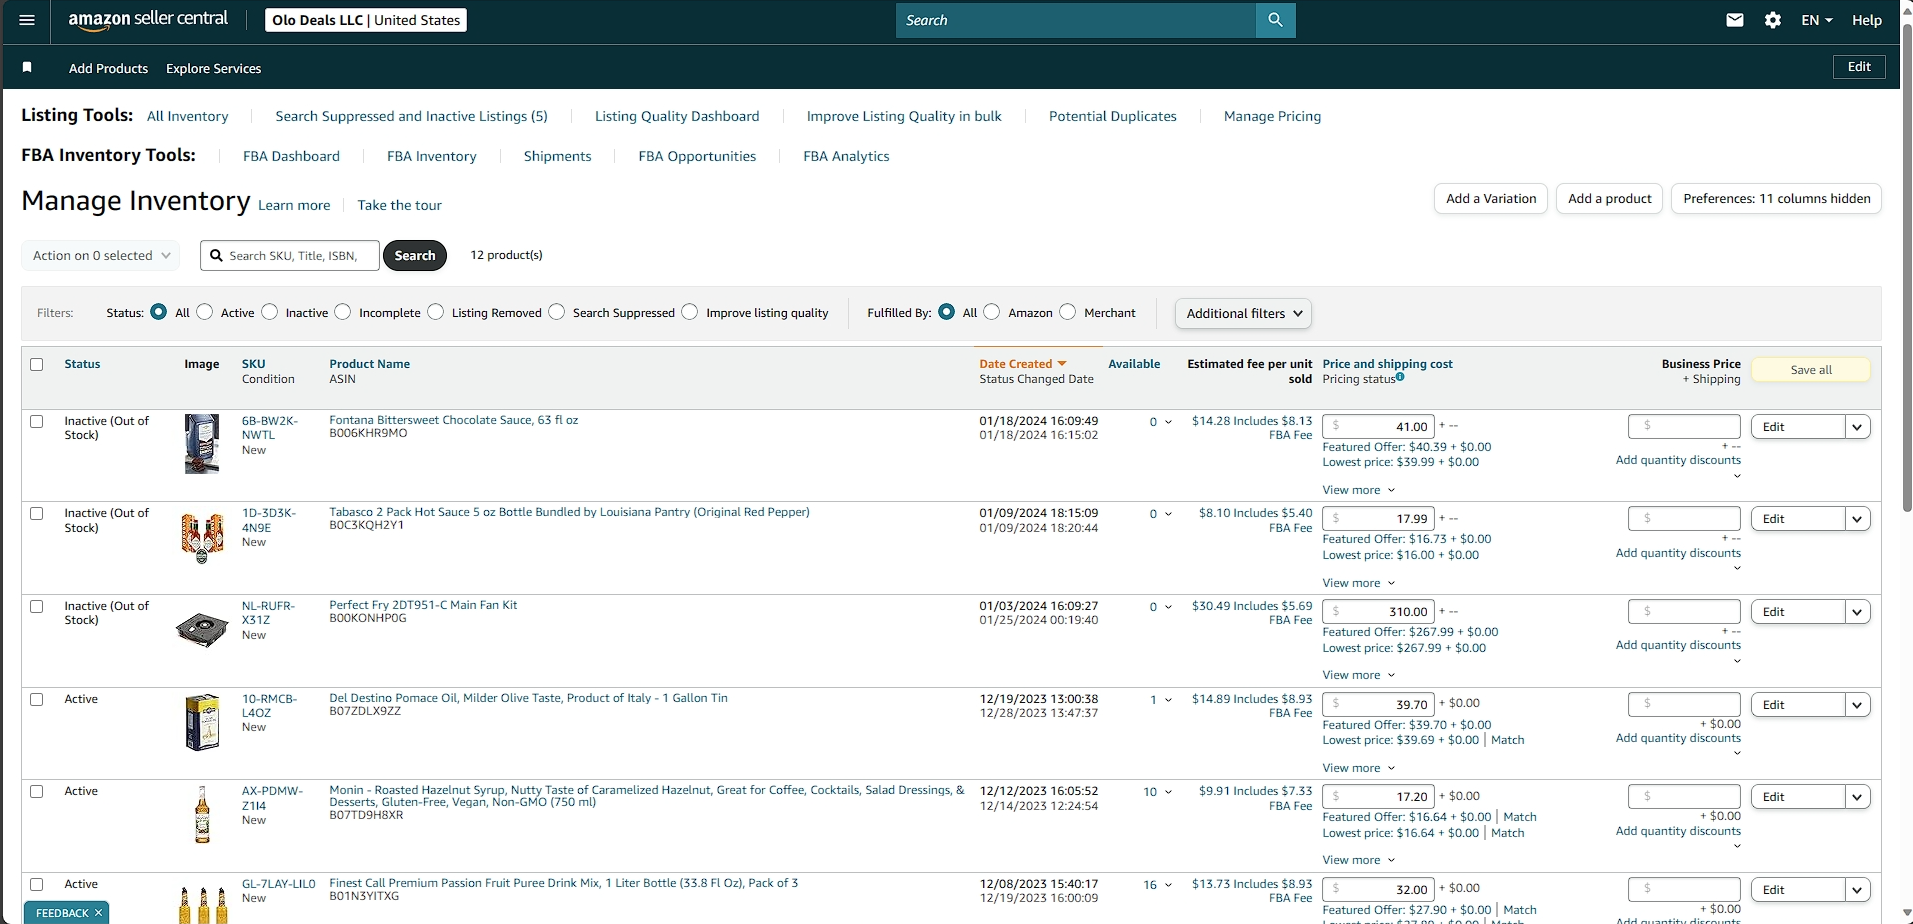Open the Perfect Fry Fan Kit product image
The width and height of the screenshot is (1913, 924).
(202, 629)
